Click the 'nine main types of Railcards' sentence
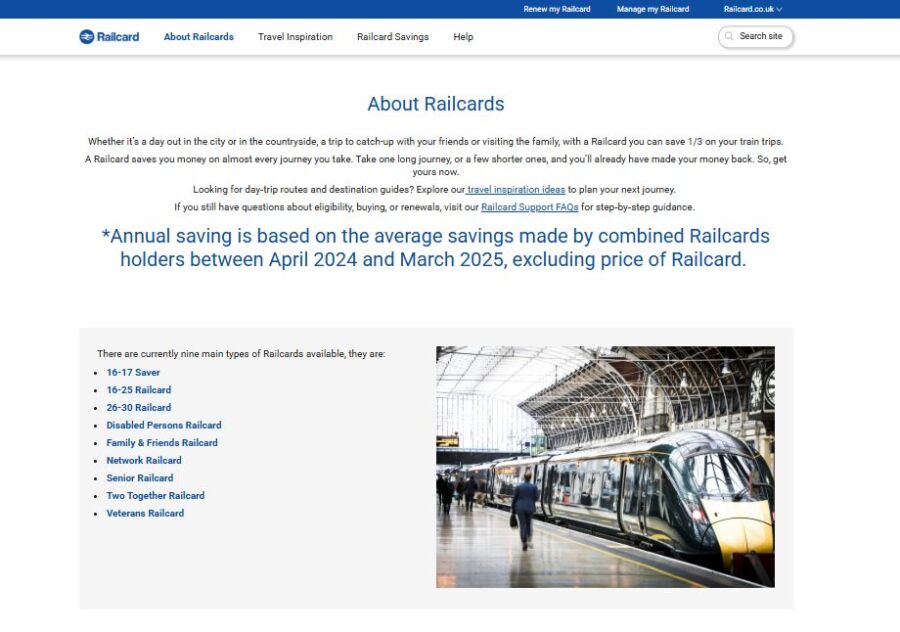 coord(241,354)
